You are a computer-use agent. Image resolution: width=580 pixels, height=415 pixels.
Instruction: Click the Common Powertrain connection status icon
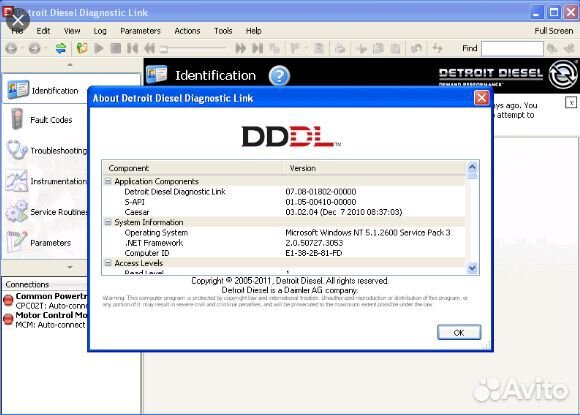(x=8, y=300)
